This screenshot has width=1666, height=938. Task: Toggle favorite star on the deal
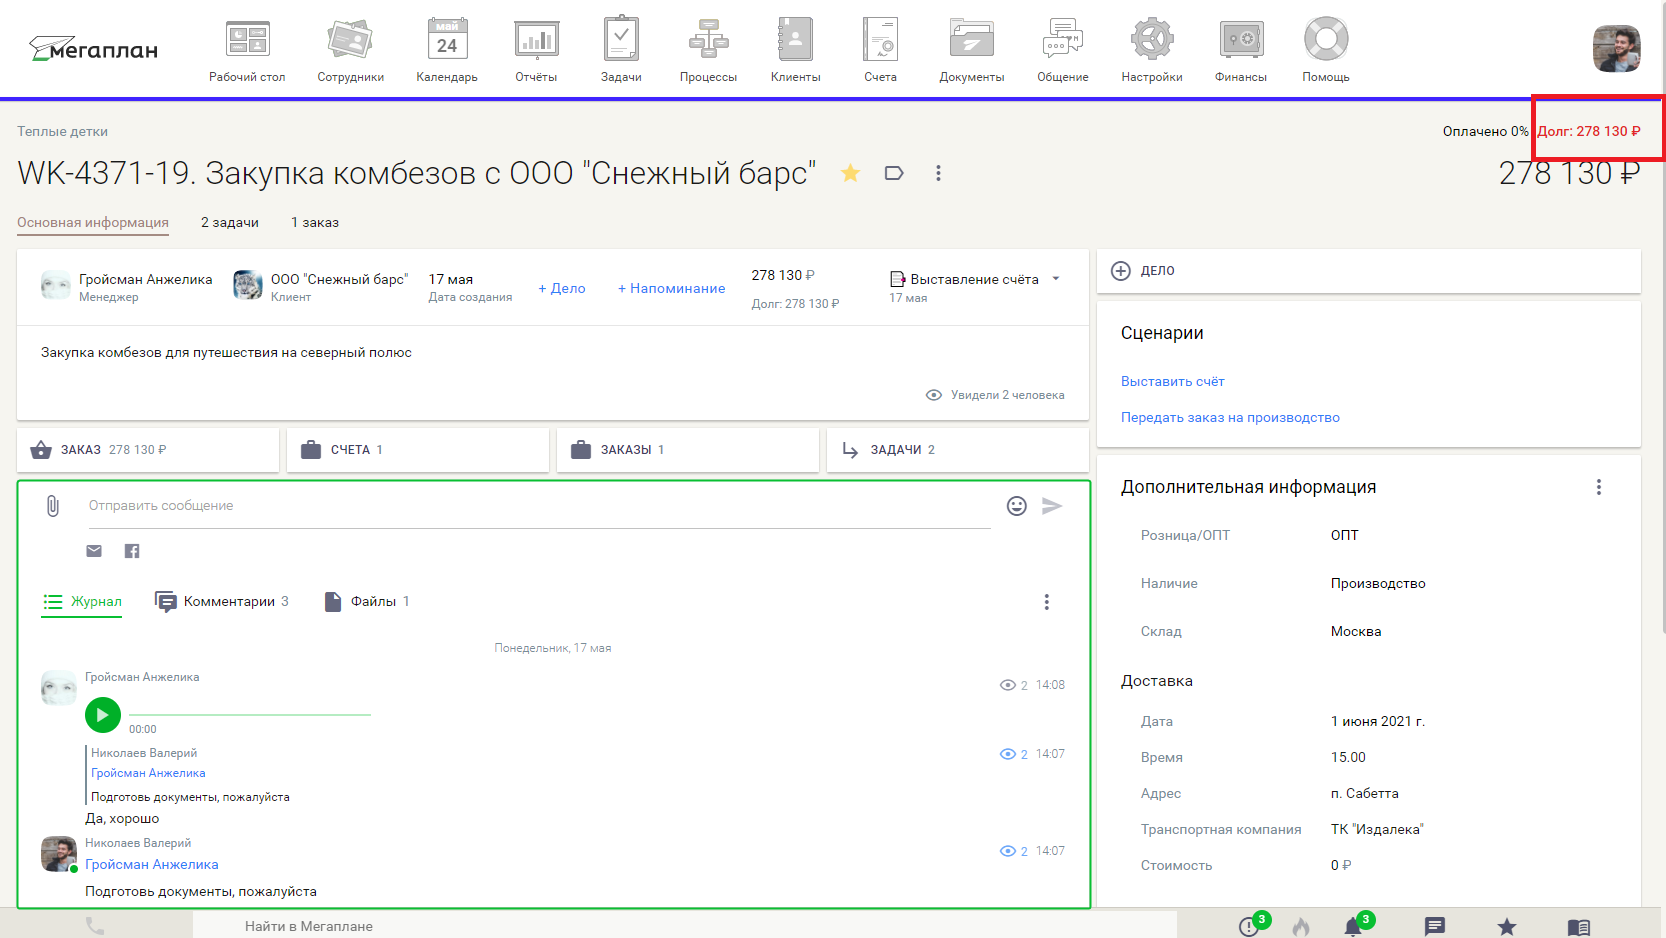coord(850,173)
